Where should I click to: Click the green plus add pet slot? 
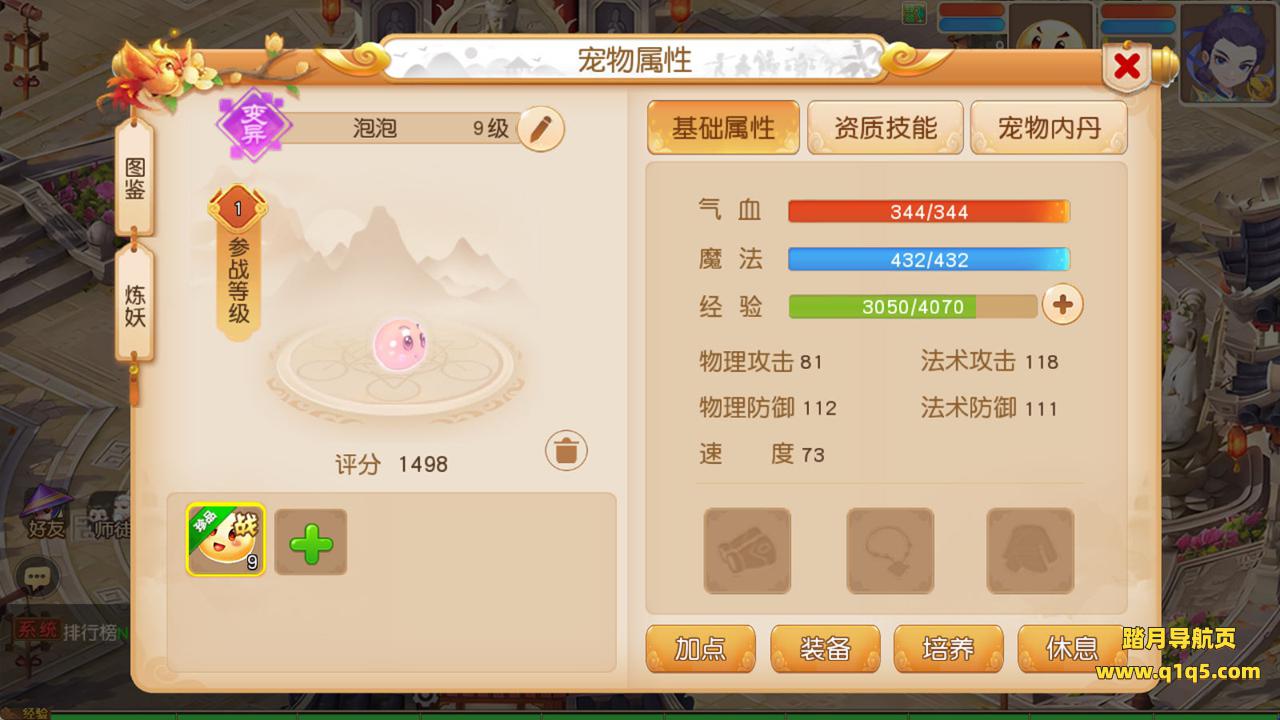pos(311,542)
